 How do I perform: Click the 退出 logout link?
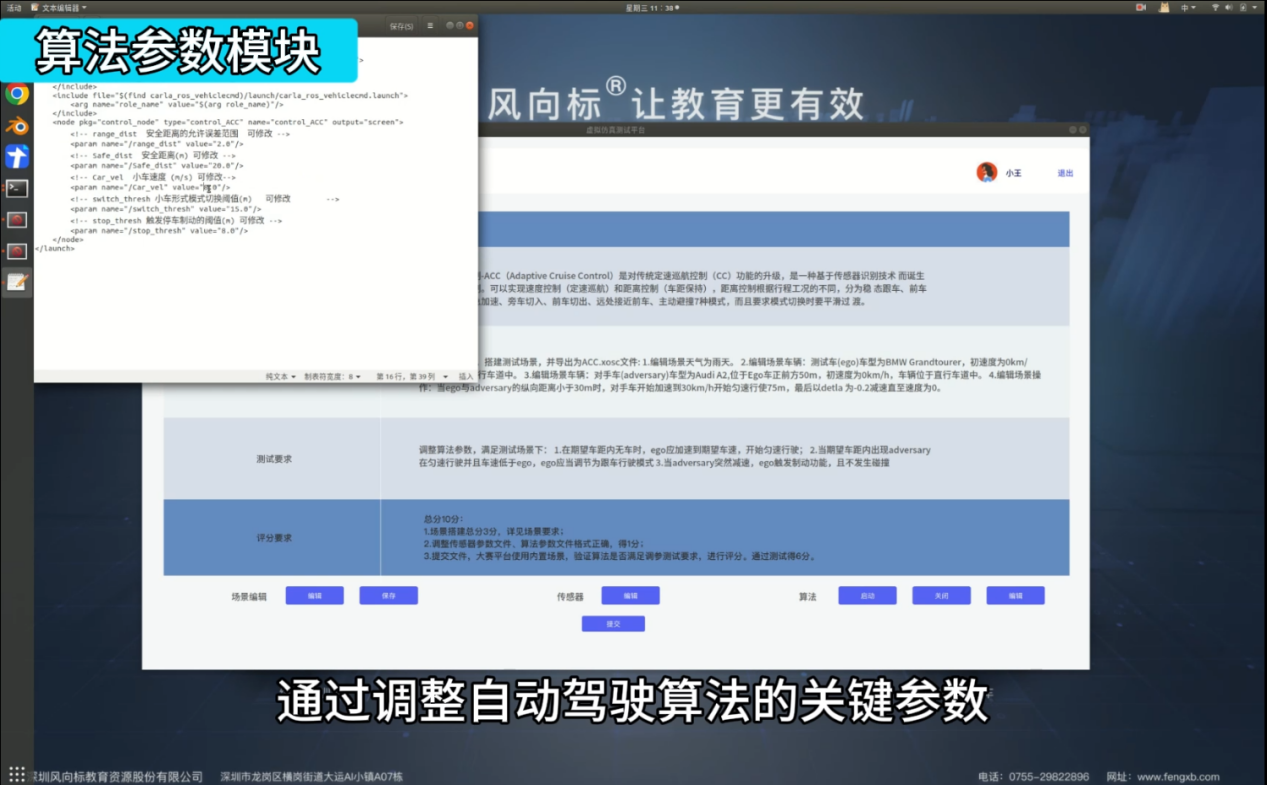(x=1064, y=173)
